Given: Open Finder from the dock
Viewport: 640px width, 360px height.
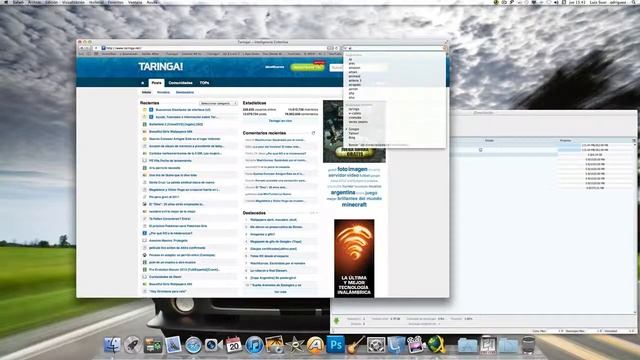Looking at the screenshot, I should pyautogui.click(x=112, y=345).
